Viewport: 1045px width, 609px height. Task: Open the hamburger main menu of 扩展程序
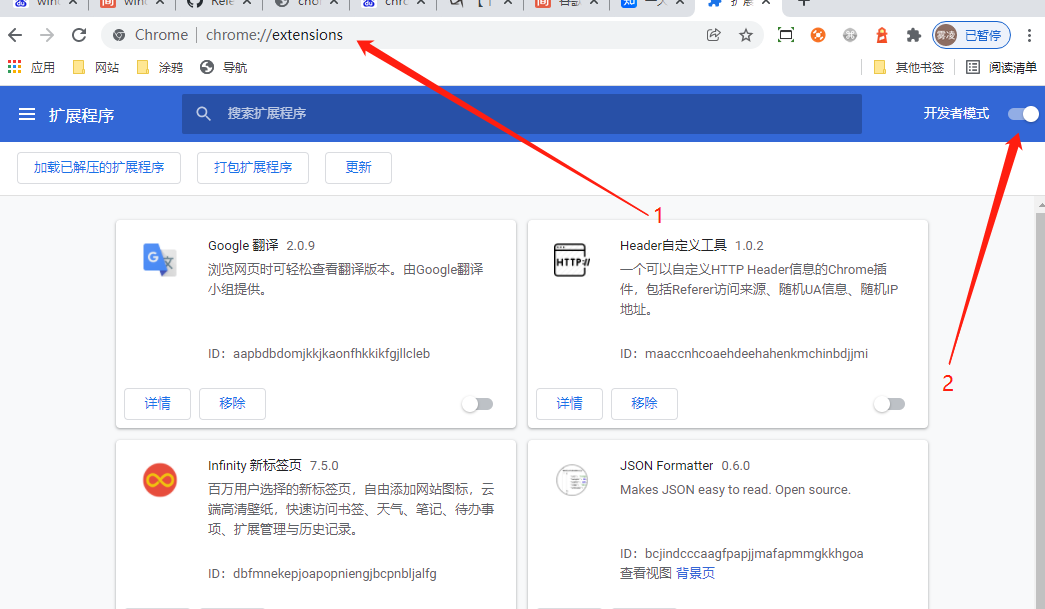tap(27, 114)
